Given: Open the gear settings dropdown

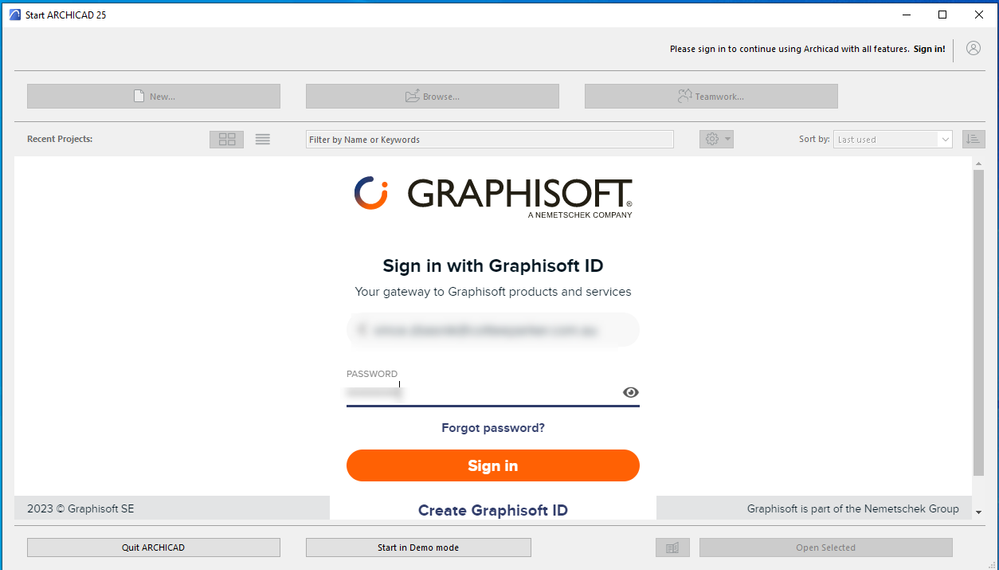Looking at the screenshot, I should [716, 139].
